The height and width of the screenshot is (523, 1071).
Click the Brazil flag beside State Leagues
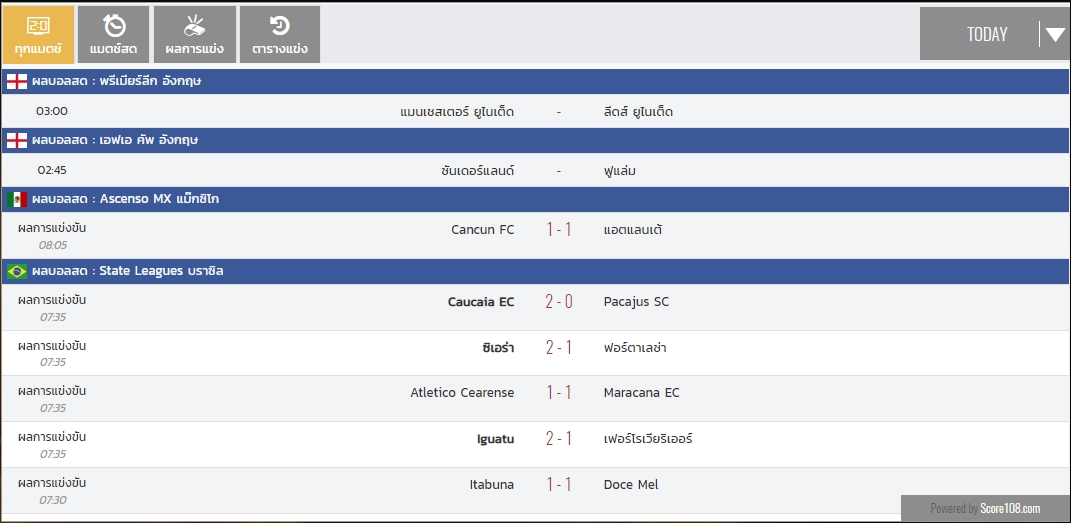(x=17, y=272)
